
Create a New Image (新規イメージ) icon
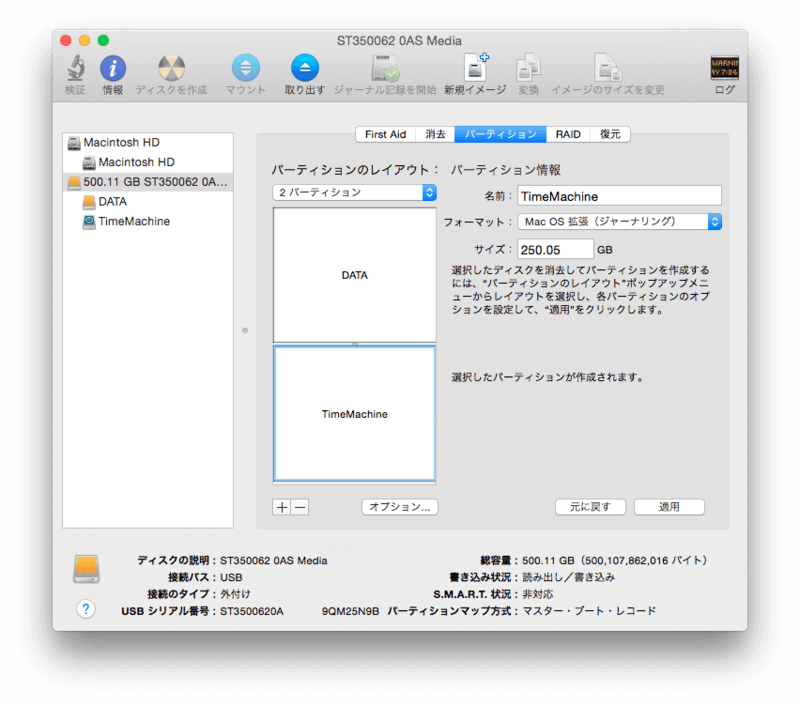tap(475, 70)
